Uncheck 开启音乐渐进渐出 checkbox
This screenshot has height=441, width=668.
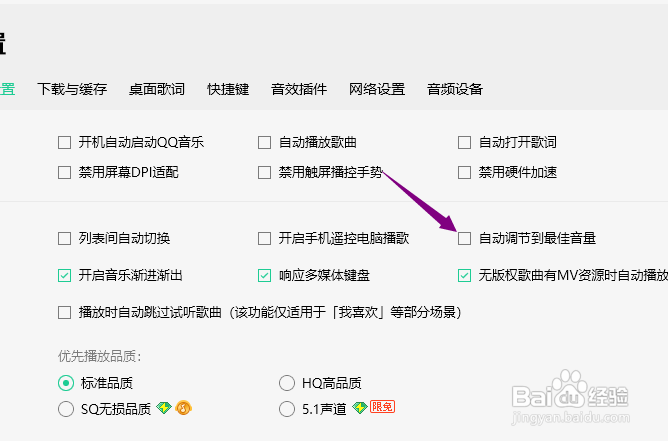[x=64, y=275]
